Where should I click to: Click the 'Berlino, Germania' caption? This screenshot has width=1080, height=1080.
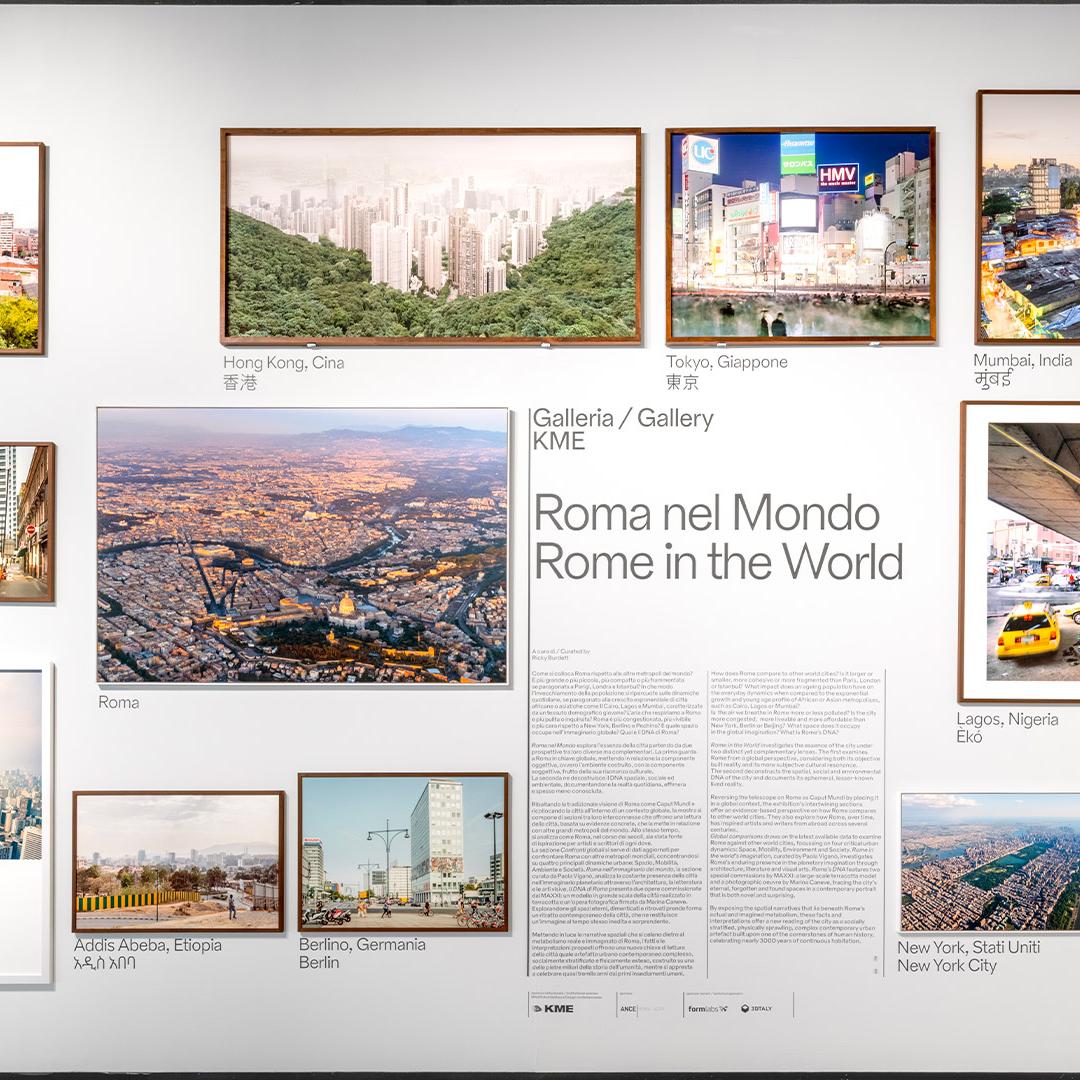[x=362, y=944]
